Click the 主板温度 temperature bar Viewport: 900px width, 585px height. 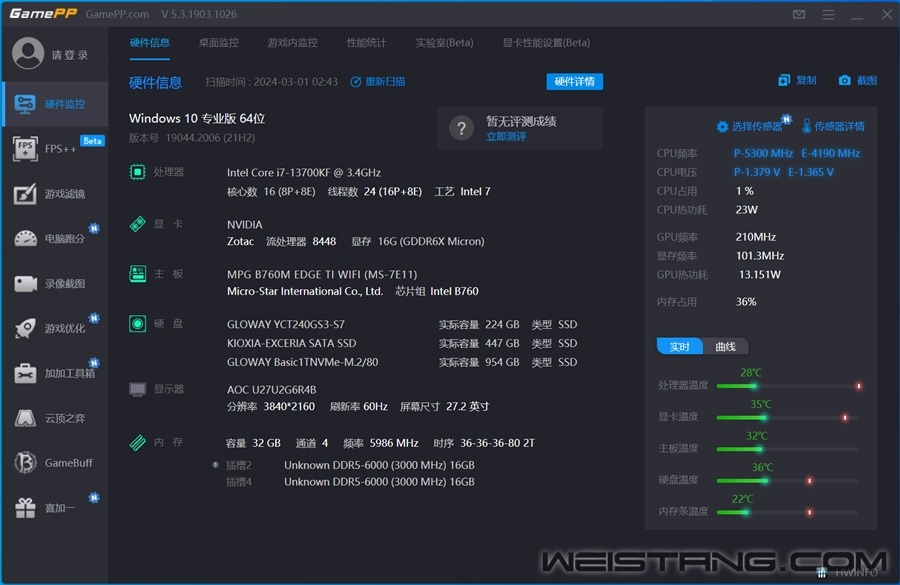(x=789, y=449)
